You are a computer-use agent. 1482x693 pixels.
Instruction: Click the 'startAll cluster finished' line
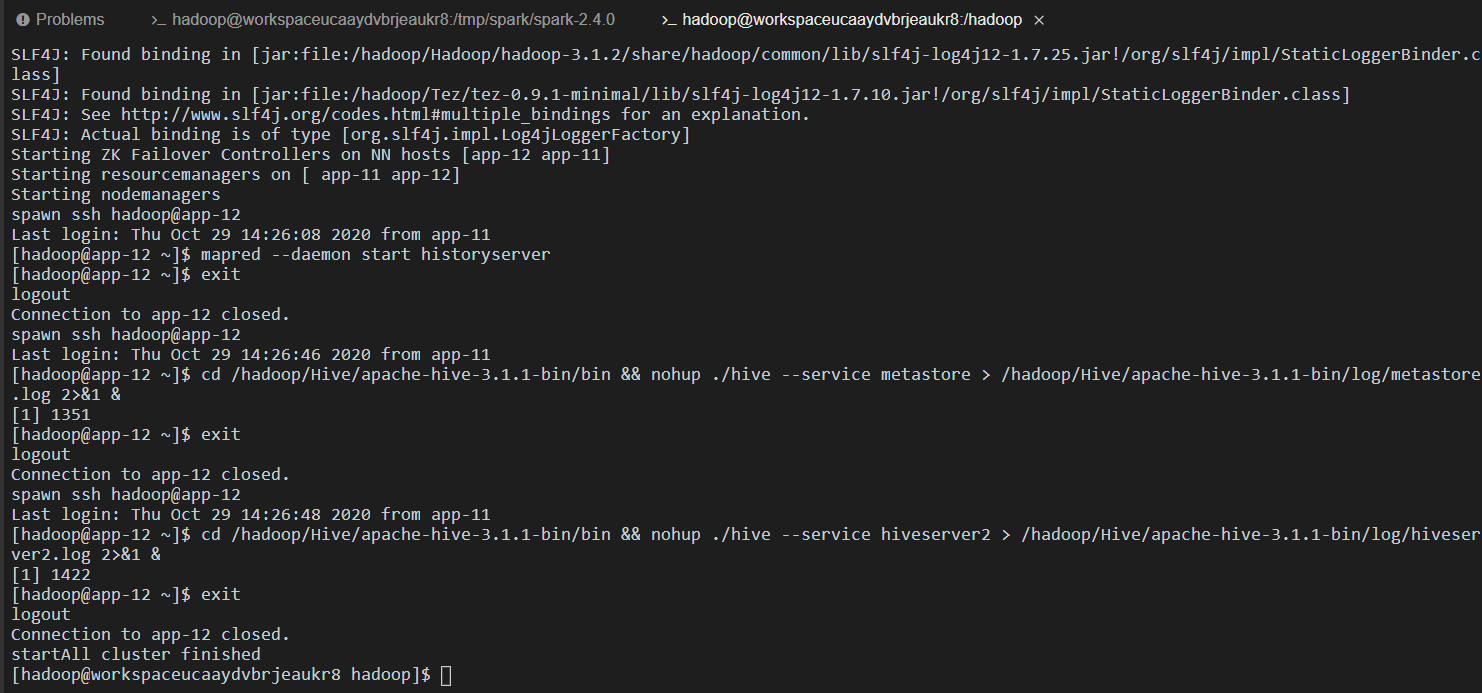[136, 654]
